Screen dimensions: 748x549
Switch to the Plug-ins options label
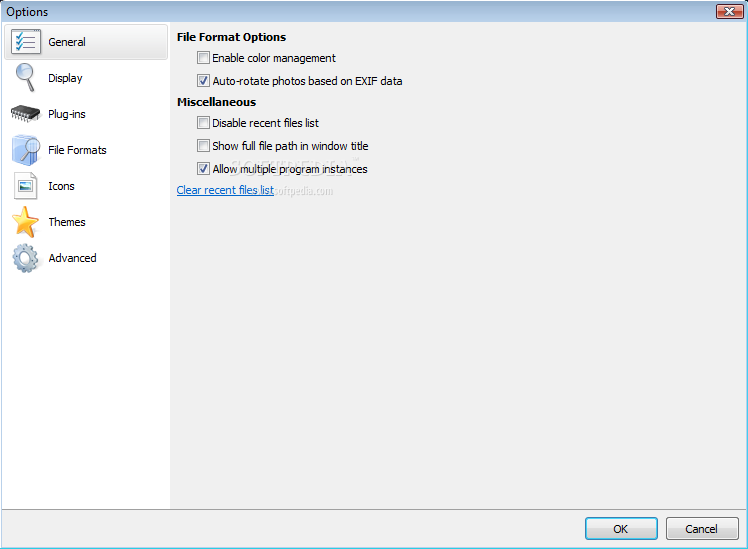tap(67, 114)
